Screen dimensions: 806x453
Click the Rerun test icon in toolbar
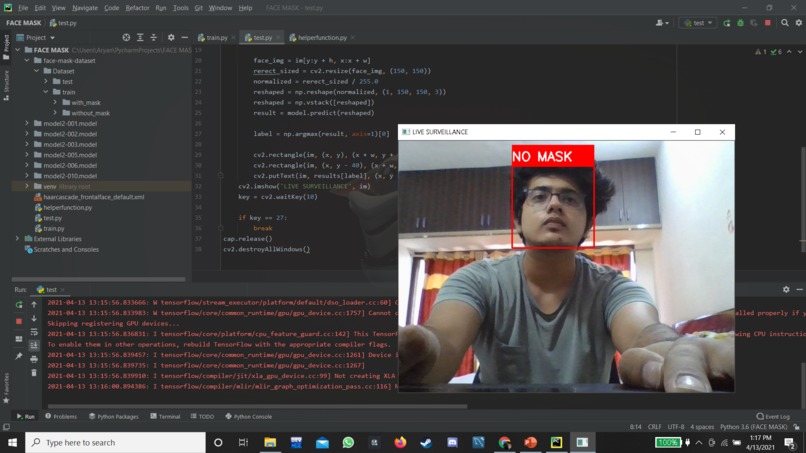726,23
